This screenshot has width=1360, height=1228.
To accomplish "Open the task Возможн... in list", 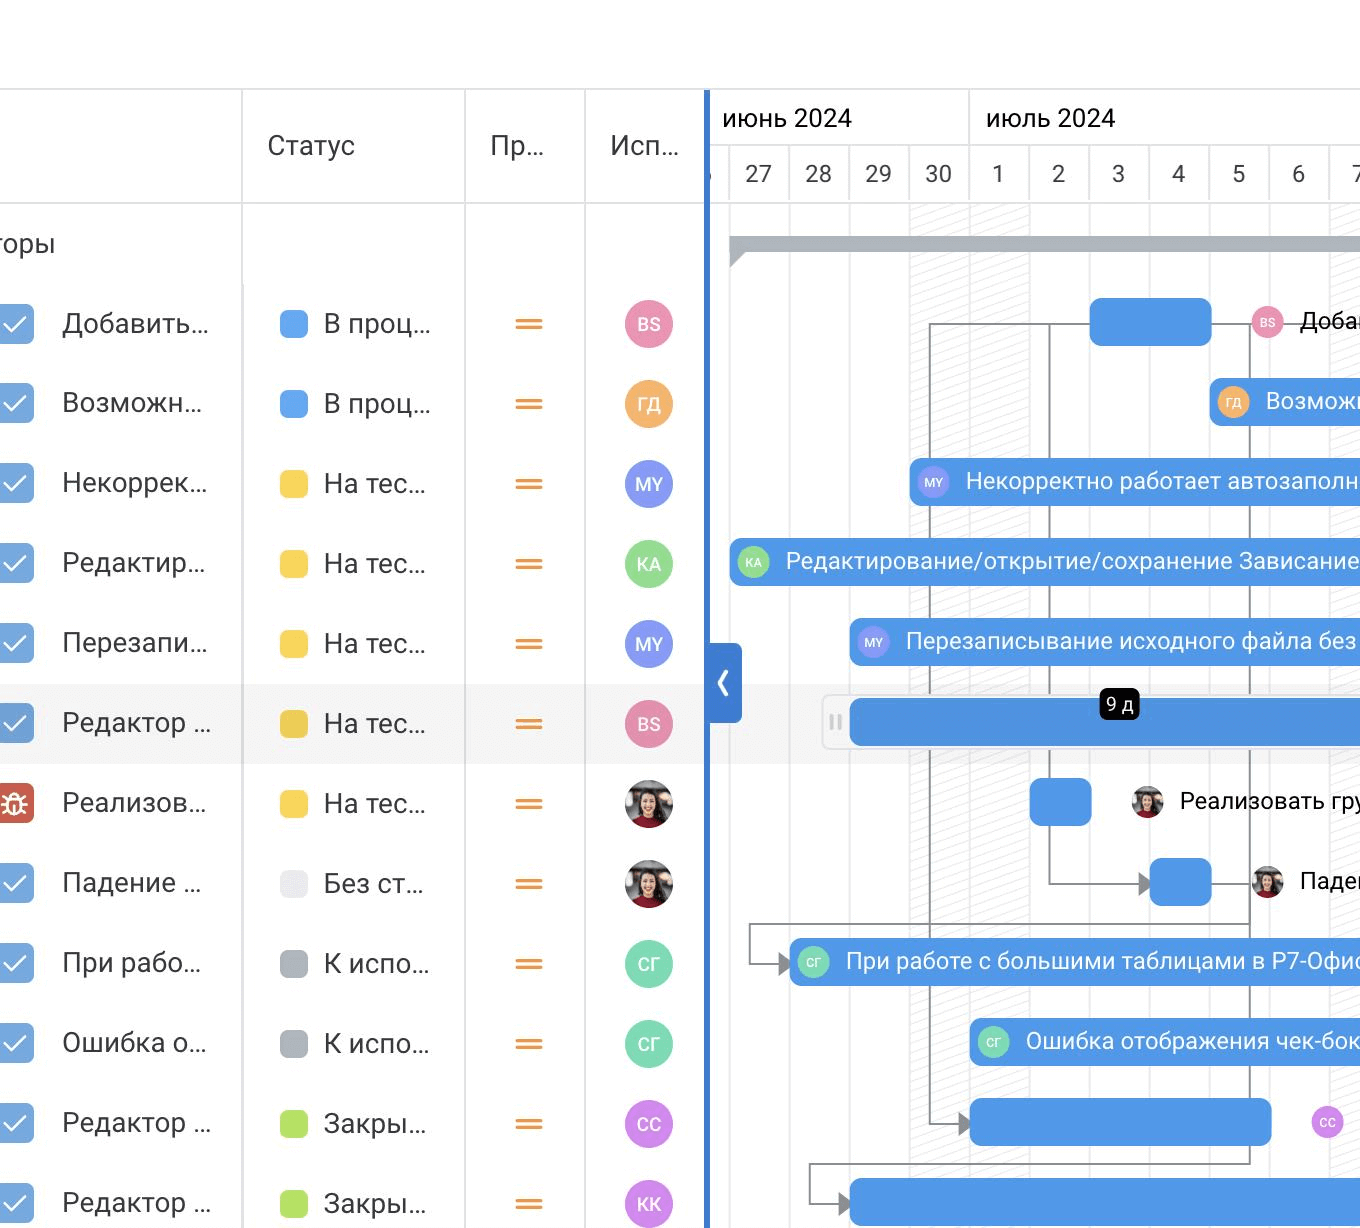I will coord(132,403).
